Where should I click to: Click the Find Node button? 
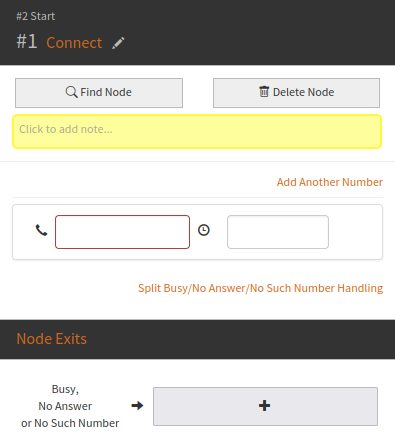pyautogui.click(x=99, y=93)
